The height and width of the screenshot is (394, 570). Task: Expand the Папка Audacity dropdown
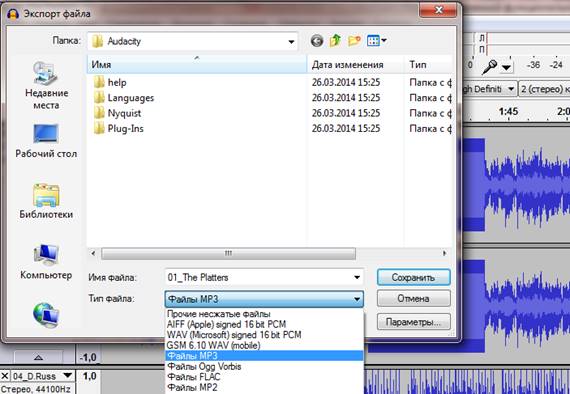[291, 41]
